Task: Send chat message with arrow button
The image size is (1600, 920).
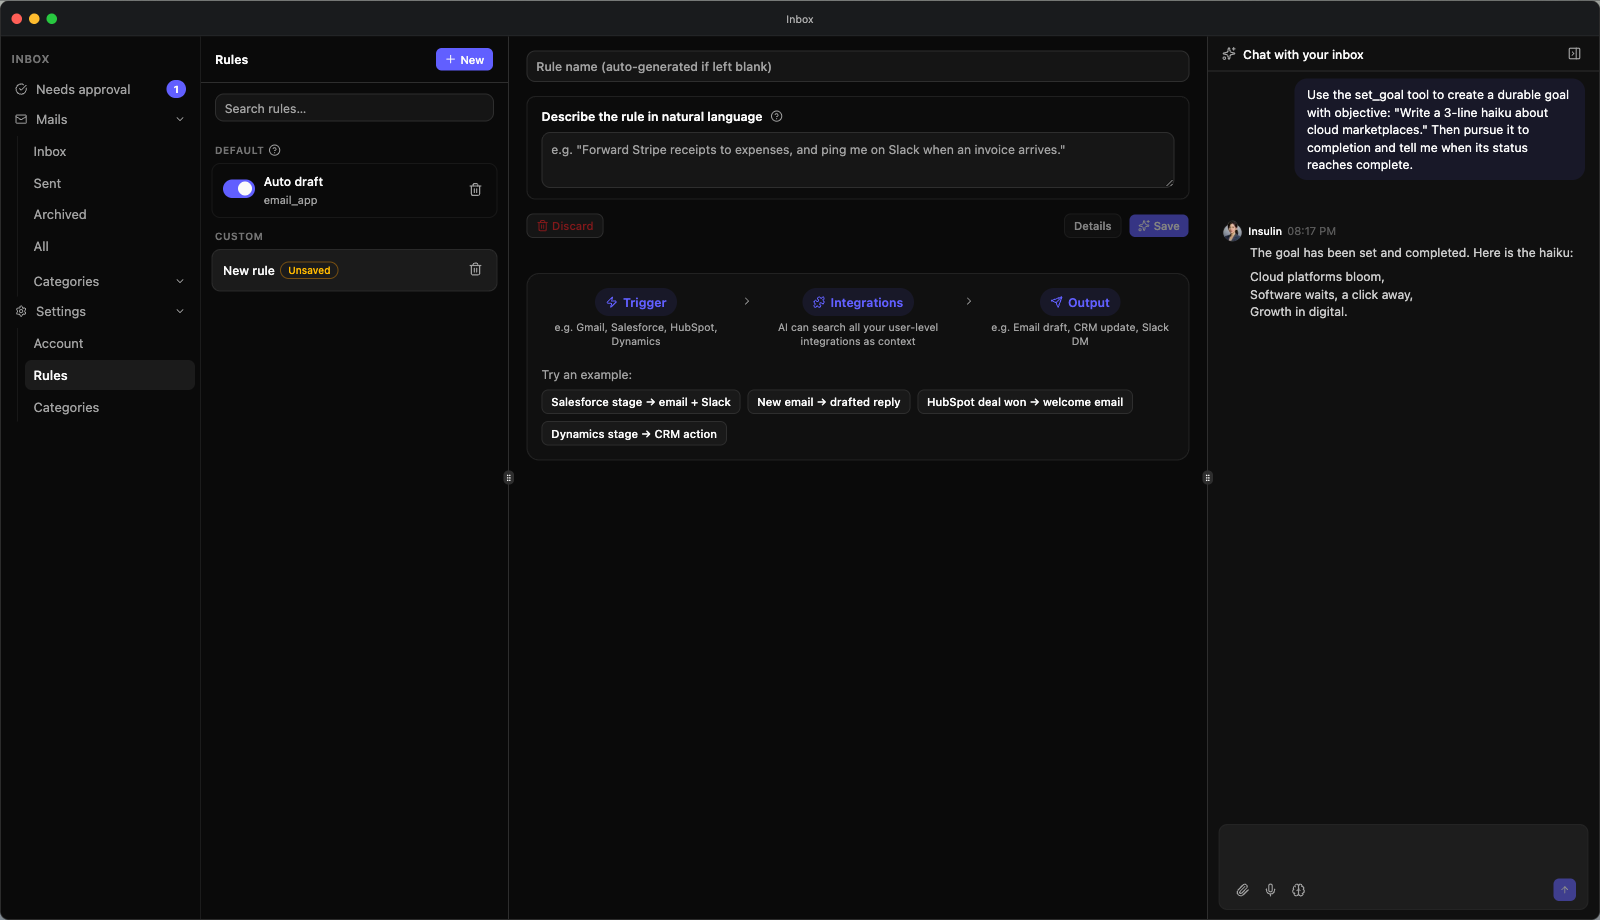Action: [x=1564, y=889]
